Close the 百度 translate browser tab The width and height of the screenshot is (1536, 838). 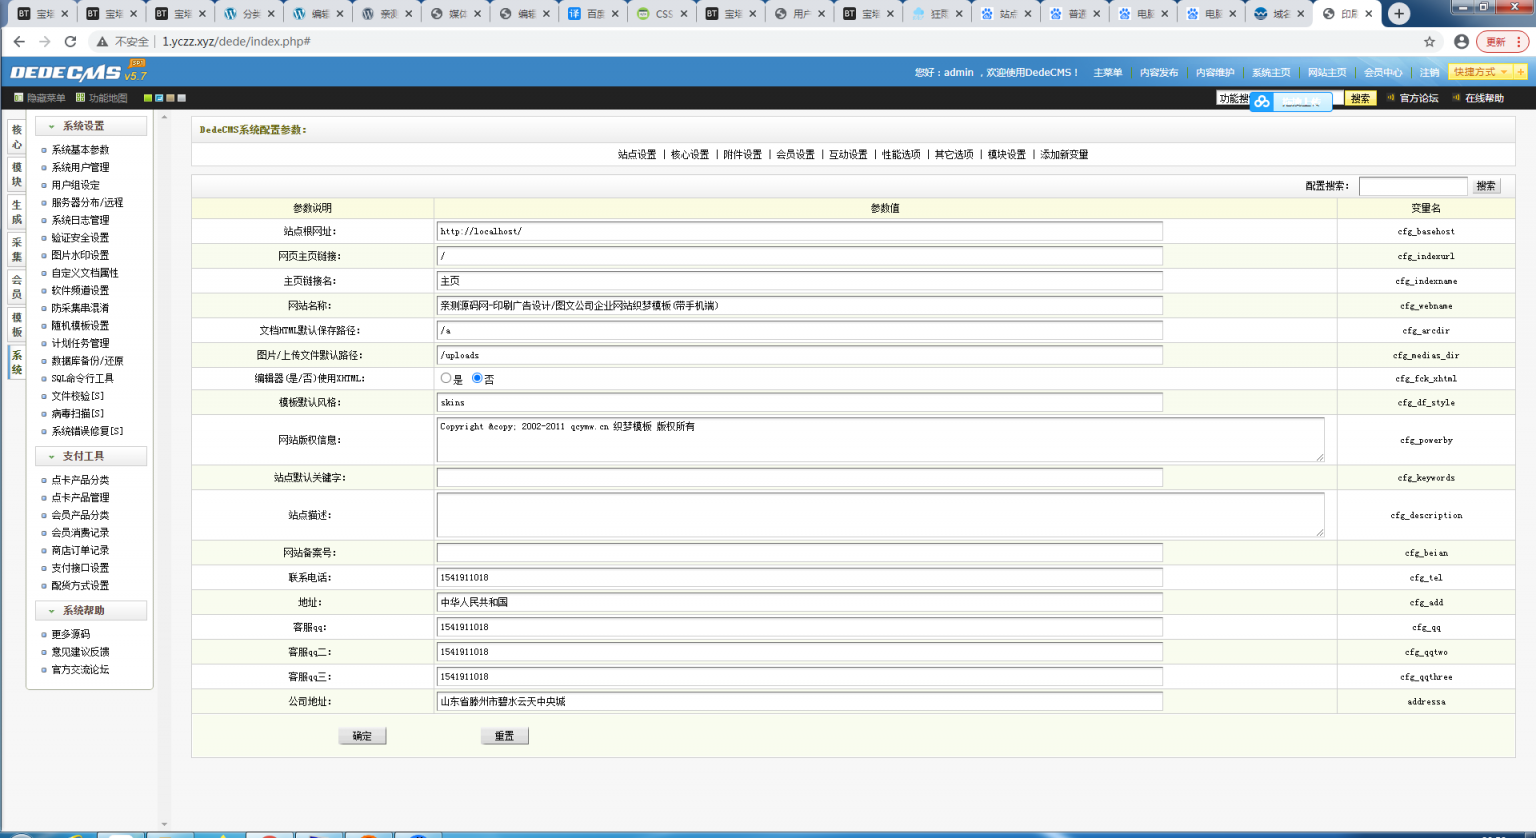click(x=615, y=14)
